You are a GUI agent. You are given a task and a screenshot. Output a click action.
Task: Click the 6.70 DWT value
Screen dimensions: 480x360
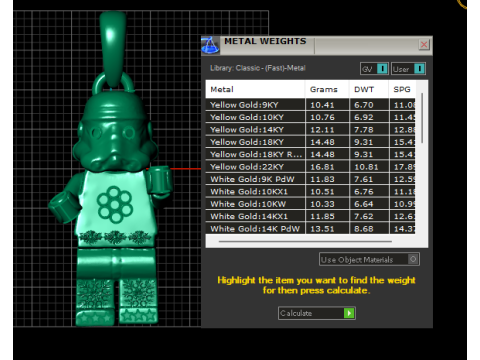[x=364, y=105]
